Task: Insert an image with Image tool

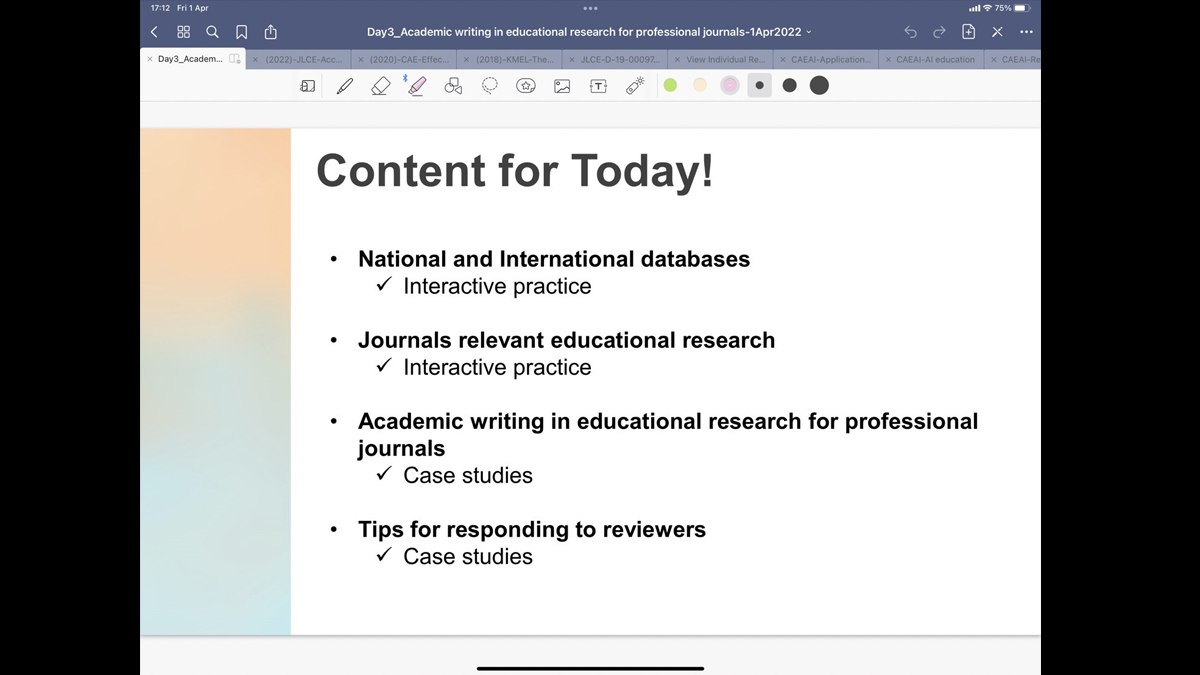Action: (562, 86)
